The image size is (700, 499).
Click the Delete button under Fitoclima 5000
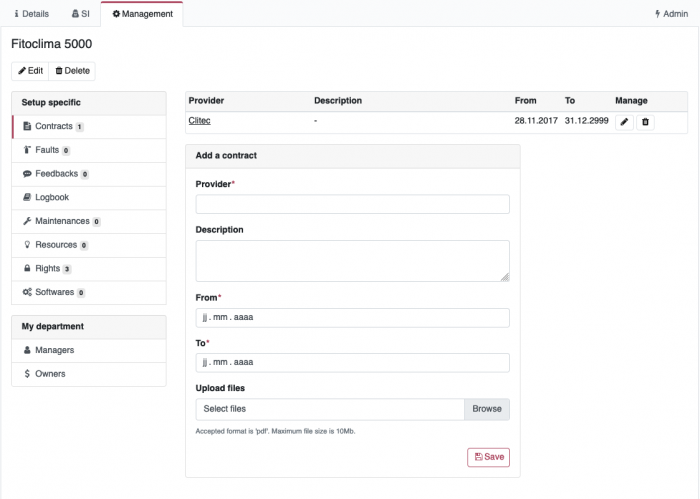[72, 71]
